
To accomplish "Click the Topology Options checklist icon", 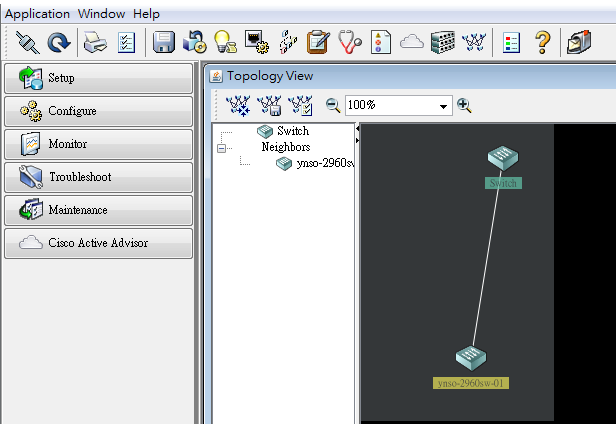I will (301, 106).
